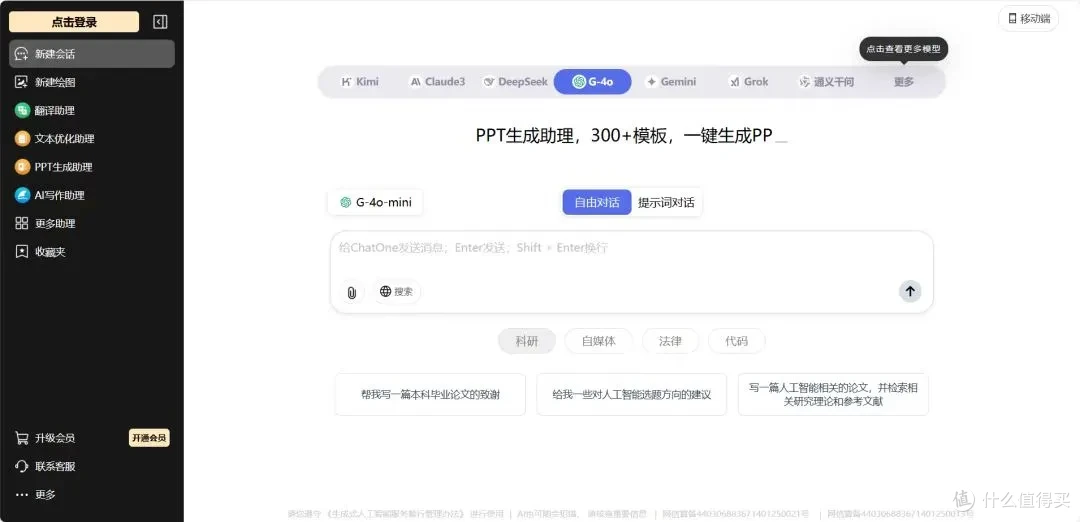
Task: Click the send arrow button
Action: tap(910, 291)
